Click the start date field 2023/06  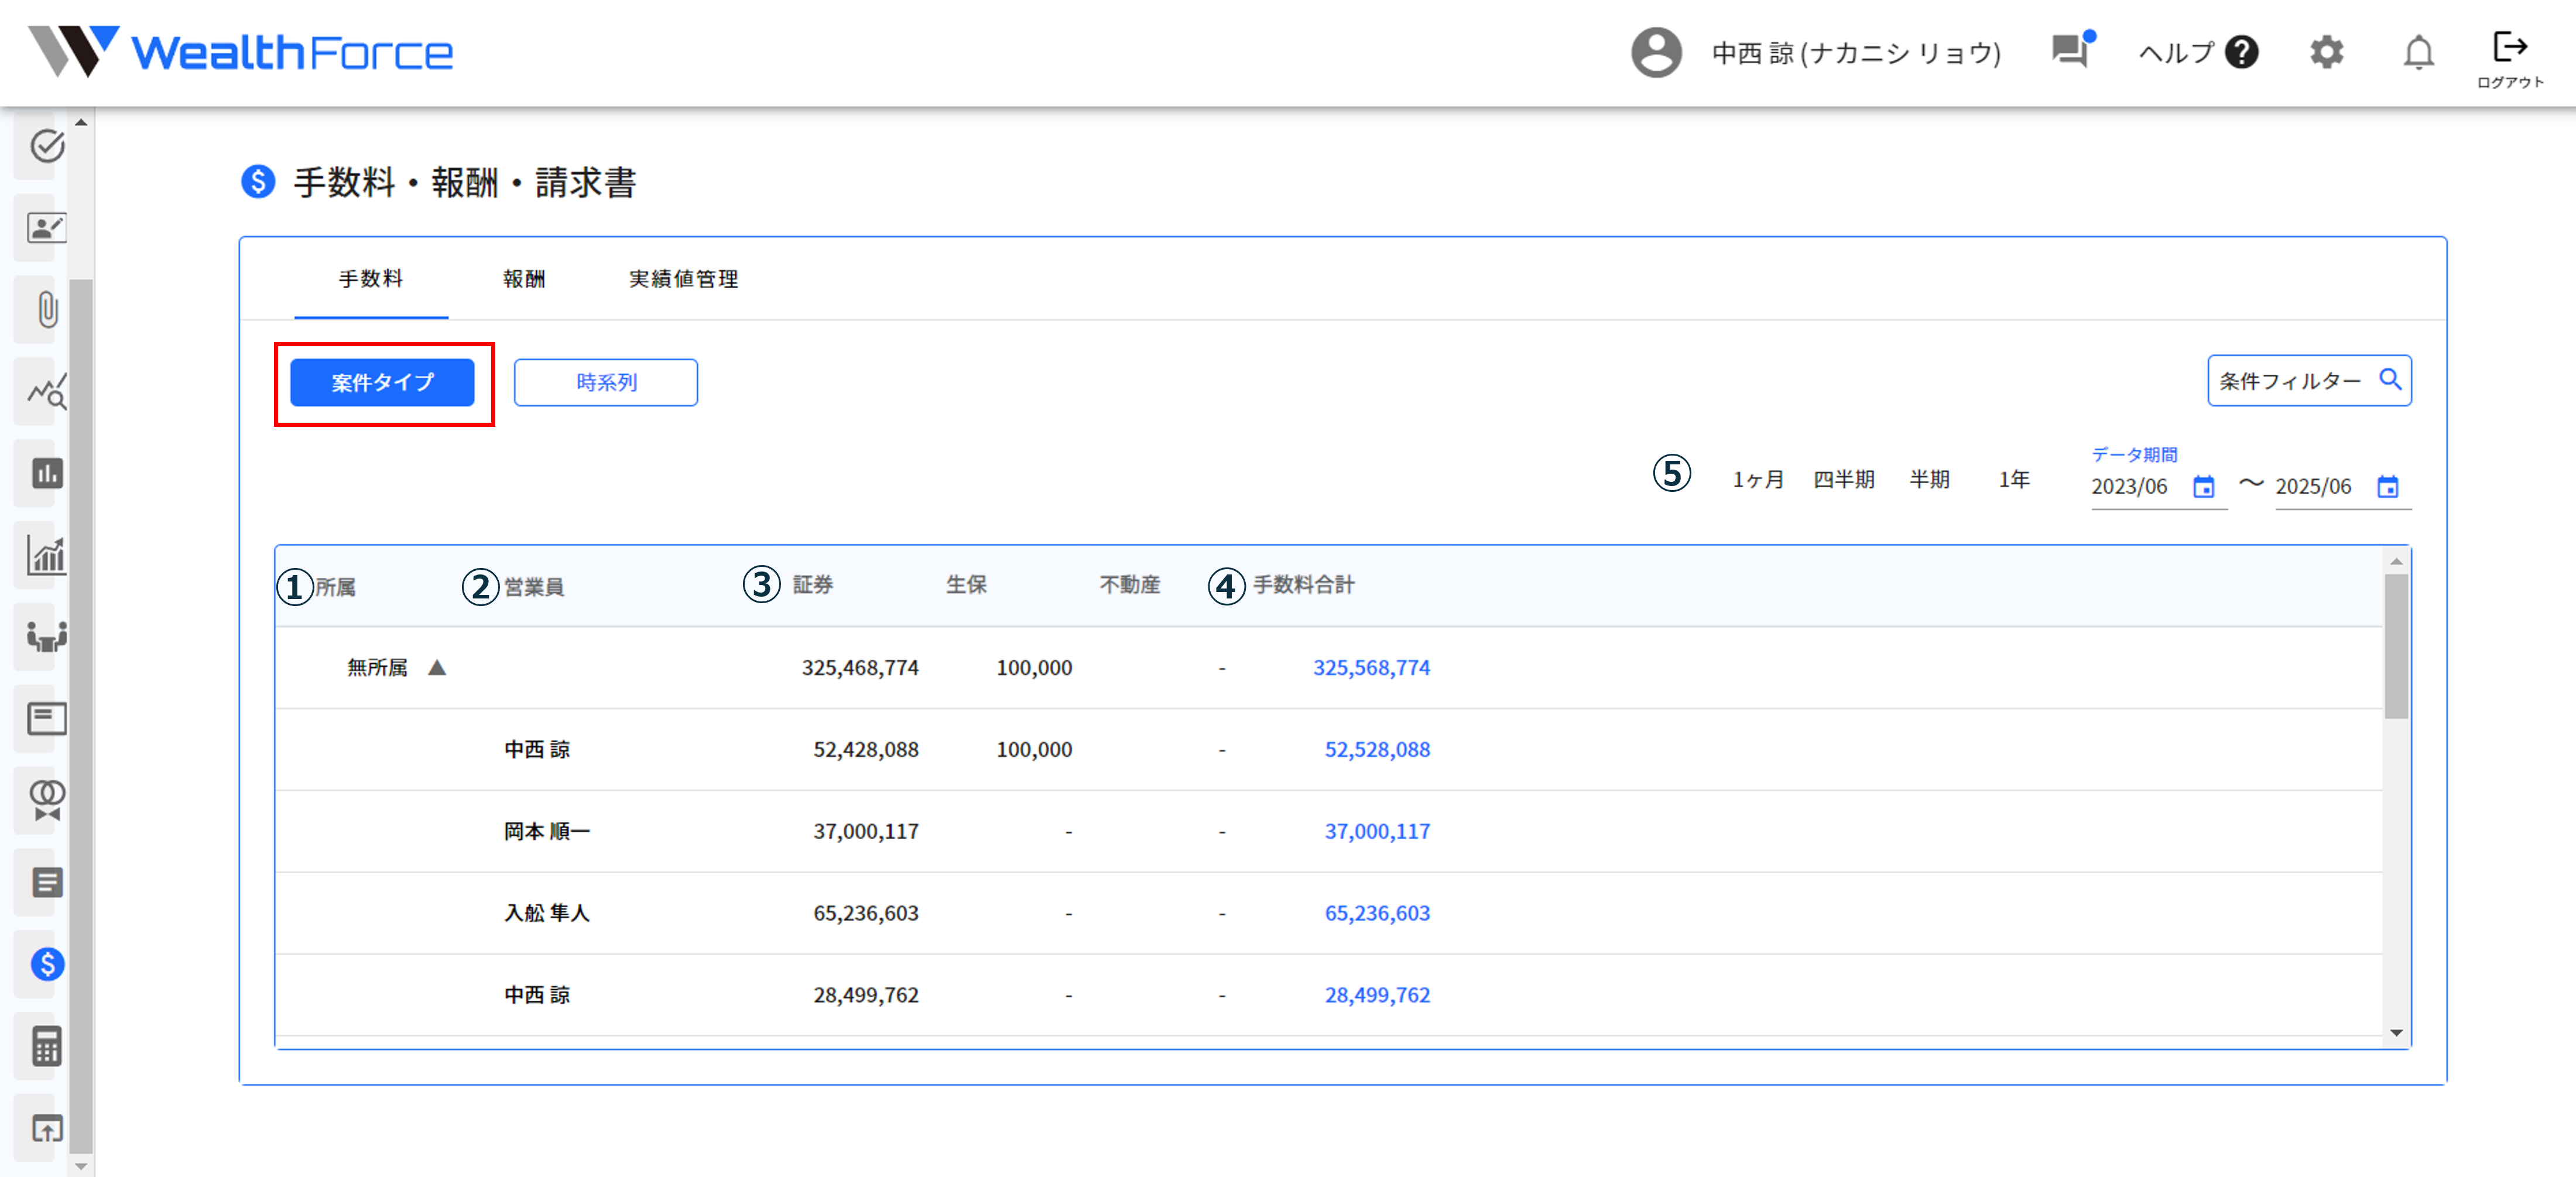(x=2158, y=487)
